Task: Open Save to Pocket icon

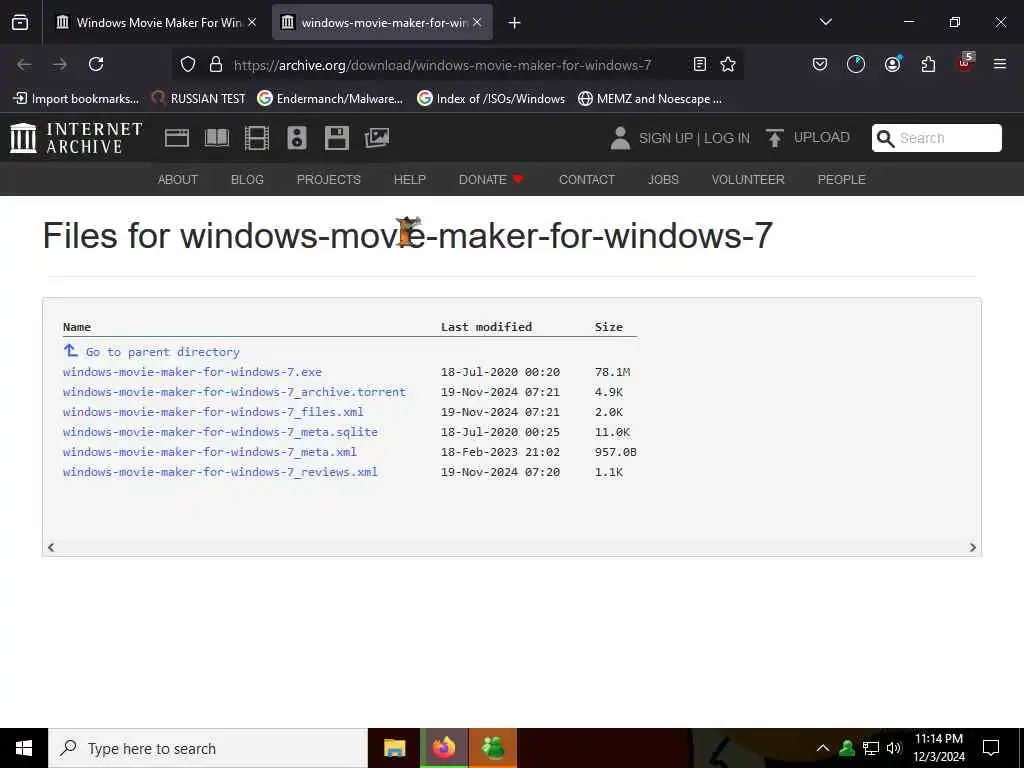Action: [x=820, y=64]
